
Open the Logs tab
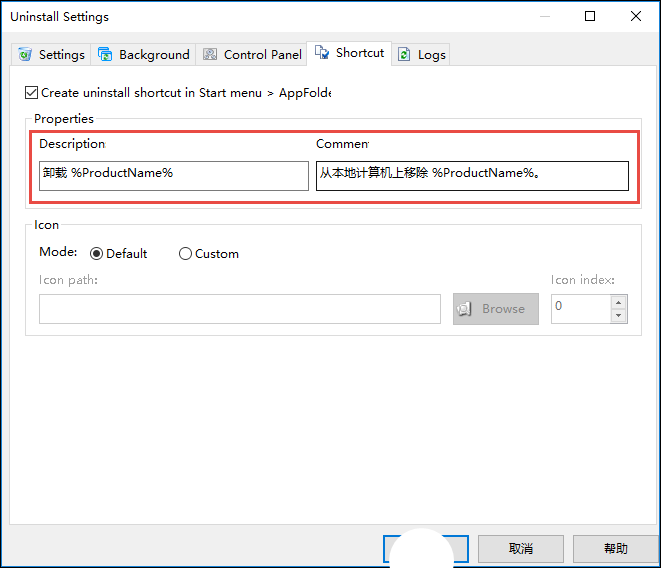[421, 54]
